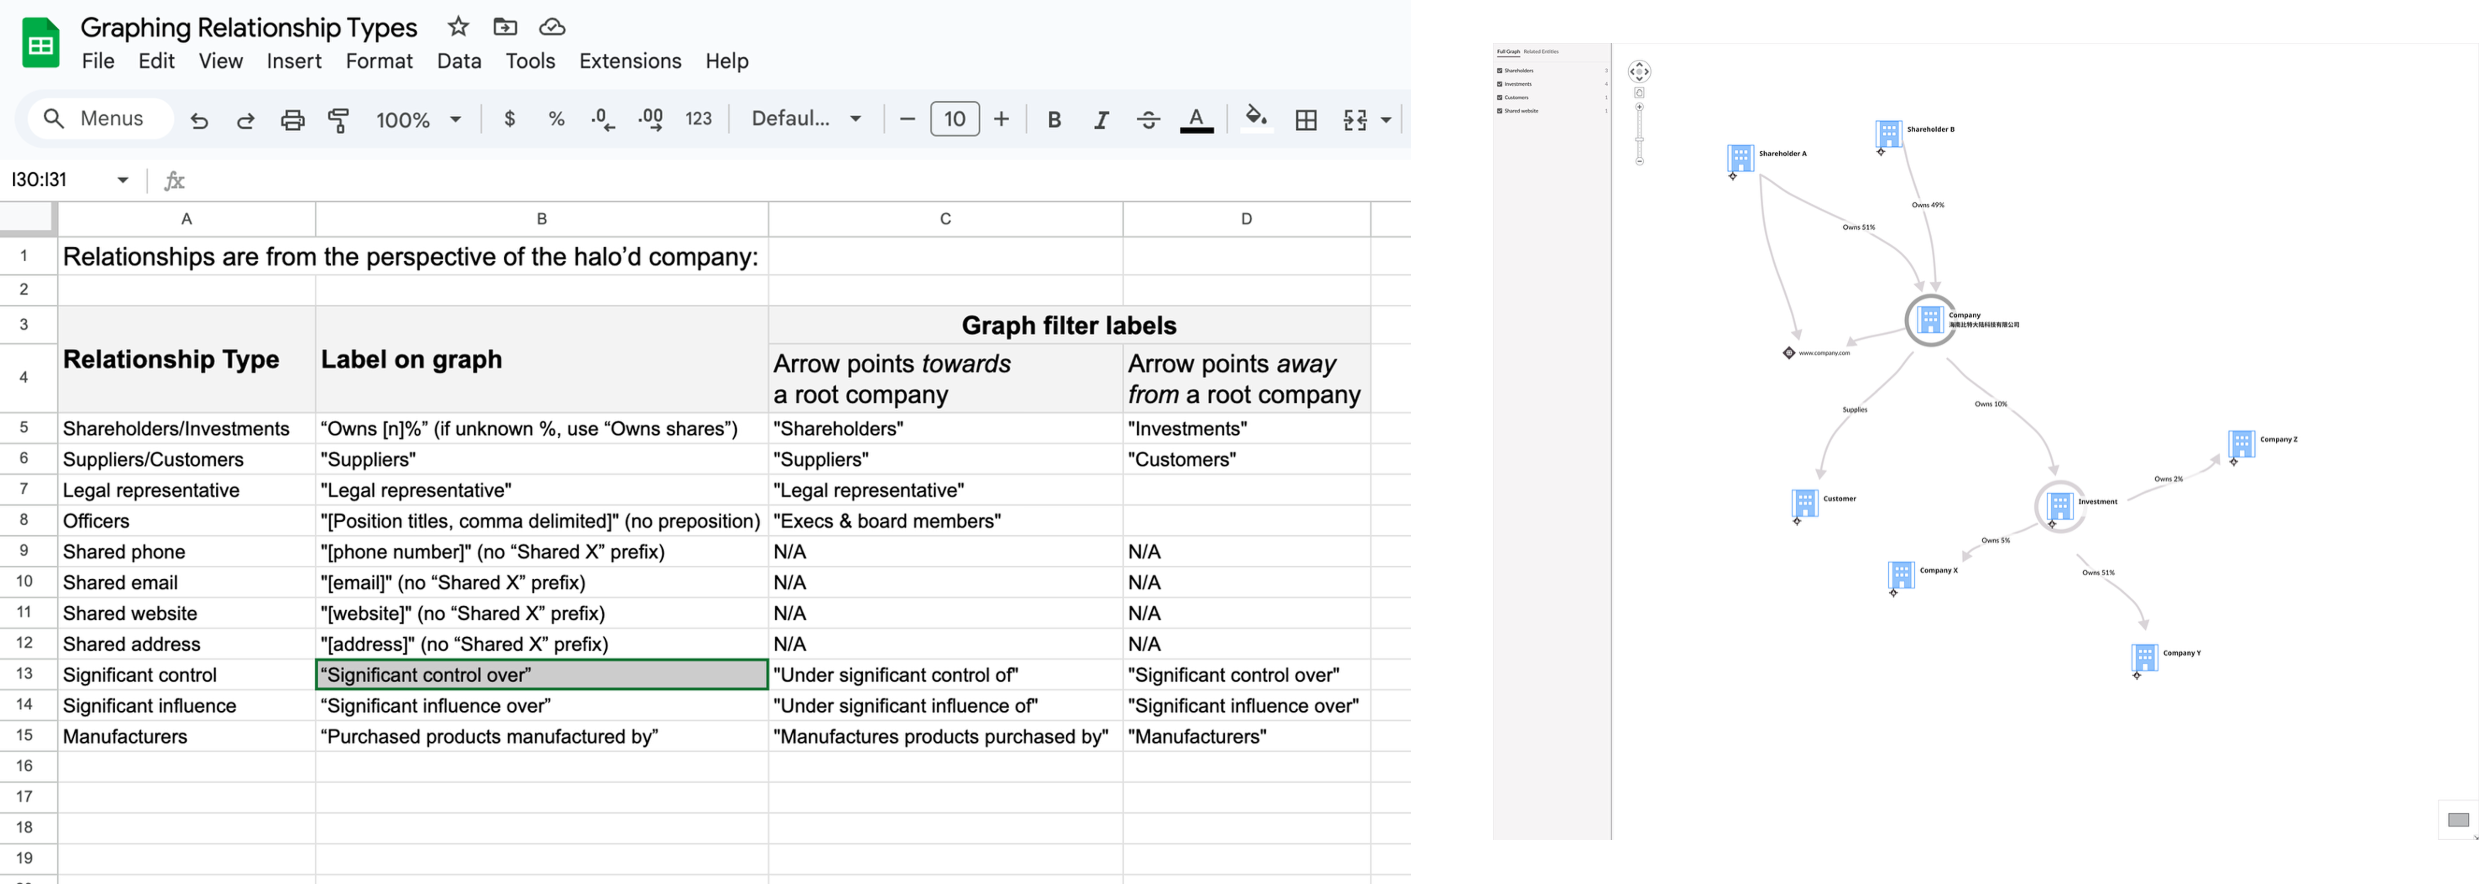Apply currency format with the dollar icon
Image resolution: width=2479 pixels, height=884 pixels.
pos(510,119)
